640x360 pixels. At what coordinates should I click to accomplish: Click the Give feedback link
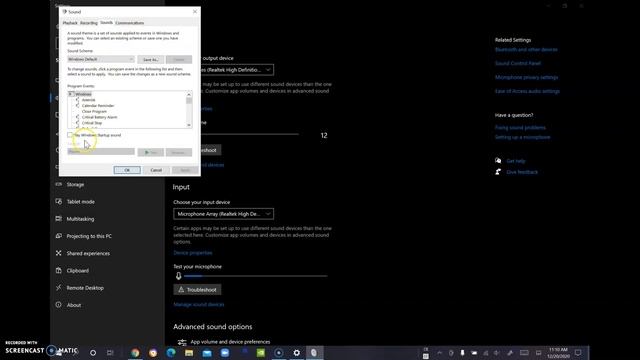click(522, 172)
